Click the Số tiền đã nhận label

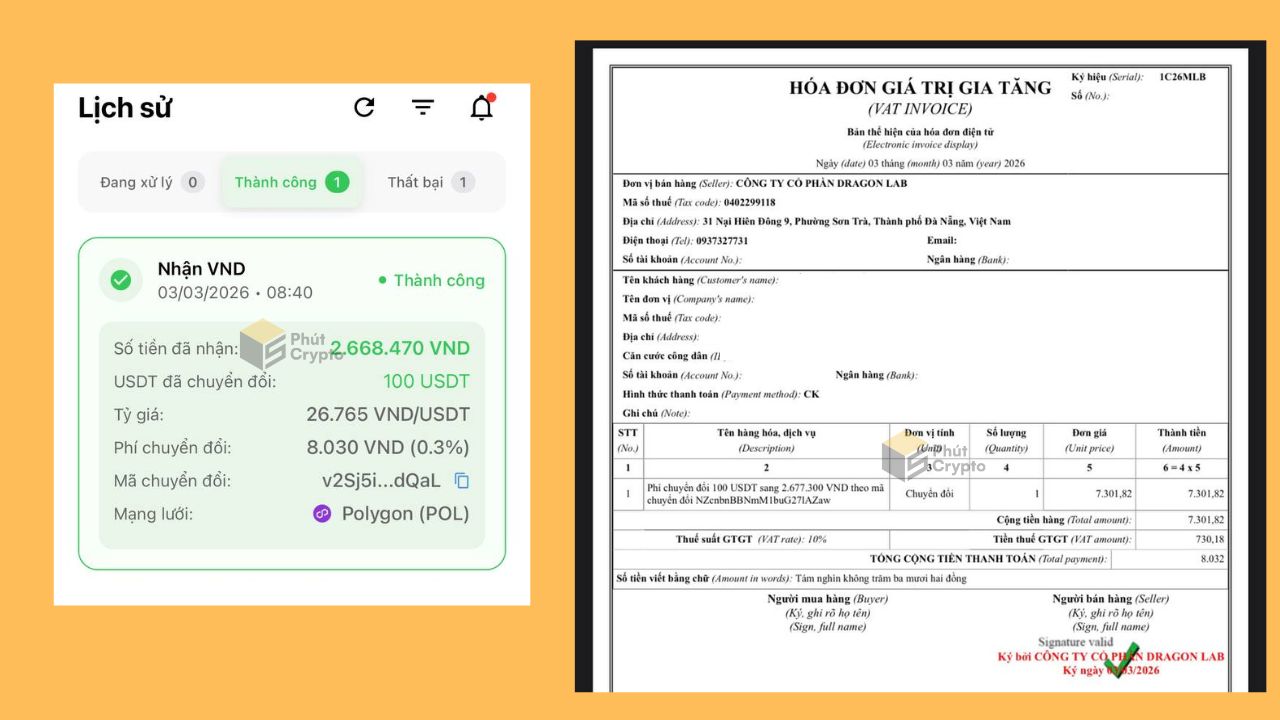tap(176, 348)
